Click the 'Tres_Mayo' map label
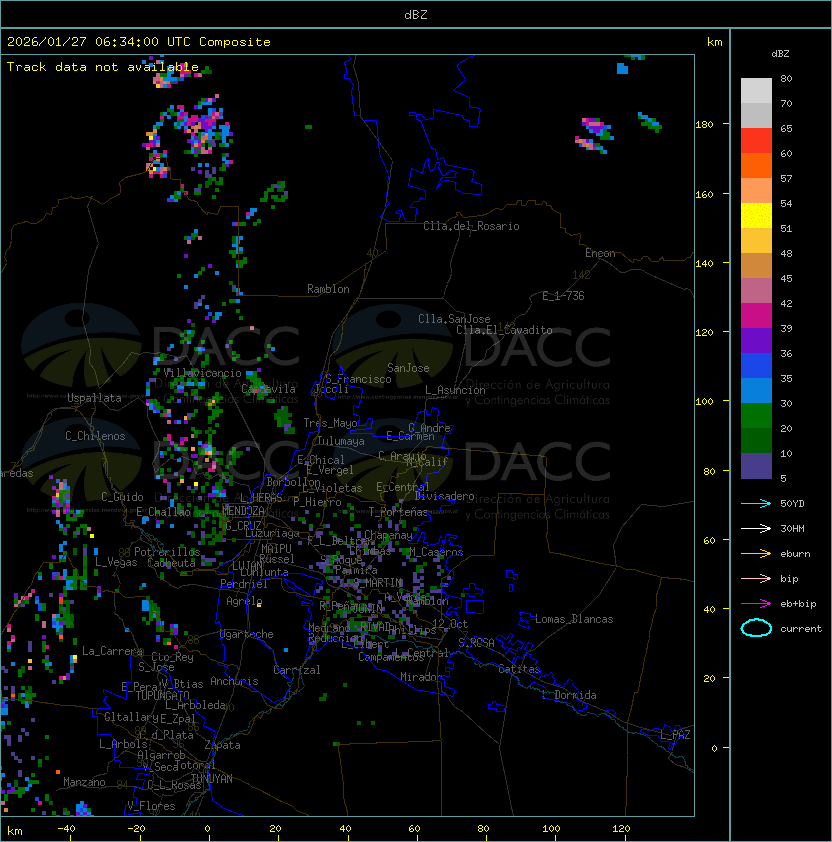 click(x=330, y=423)
